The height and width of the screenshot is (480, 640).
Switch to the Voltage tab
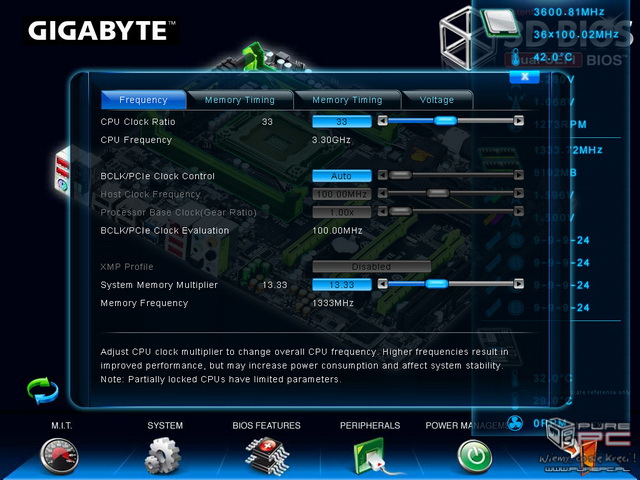pos(437,100)
